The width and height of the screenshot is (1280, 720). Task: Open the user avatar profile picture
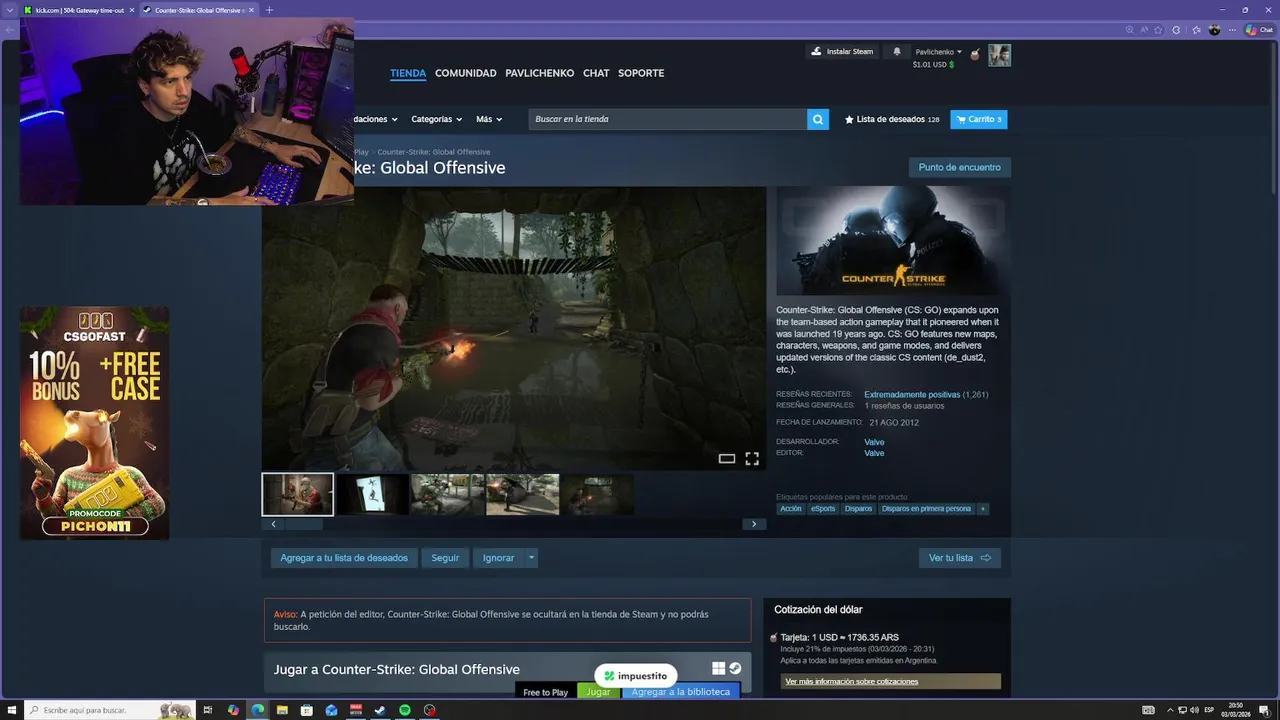999,55
